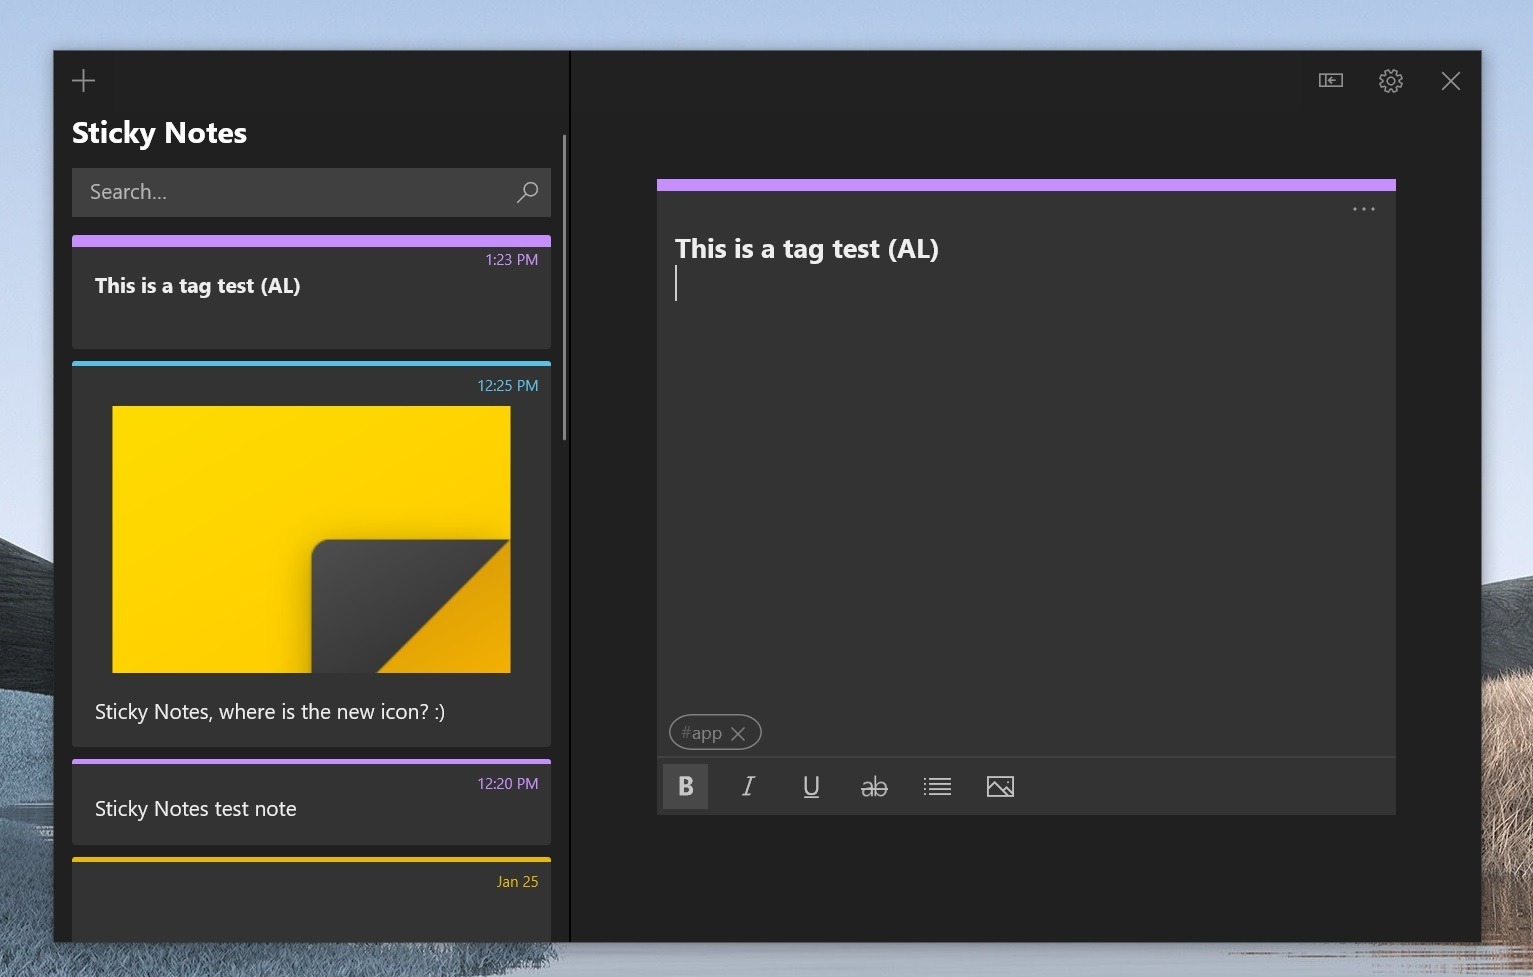Create a new note with plus icon
1533x977 pixels.
(x=84, y=81)
